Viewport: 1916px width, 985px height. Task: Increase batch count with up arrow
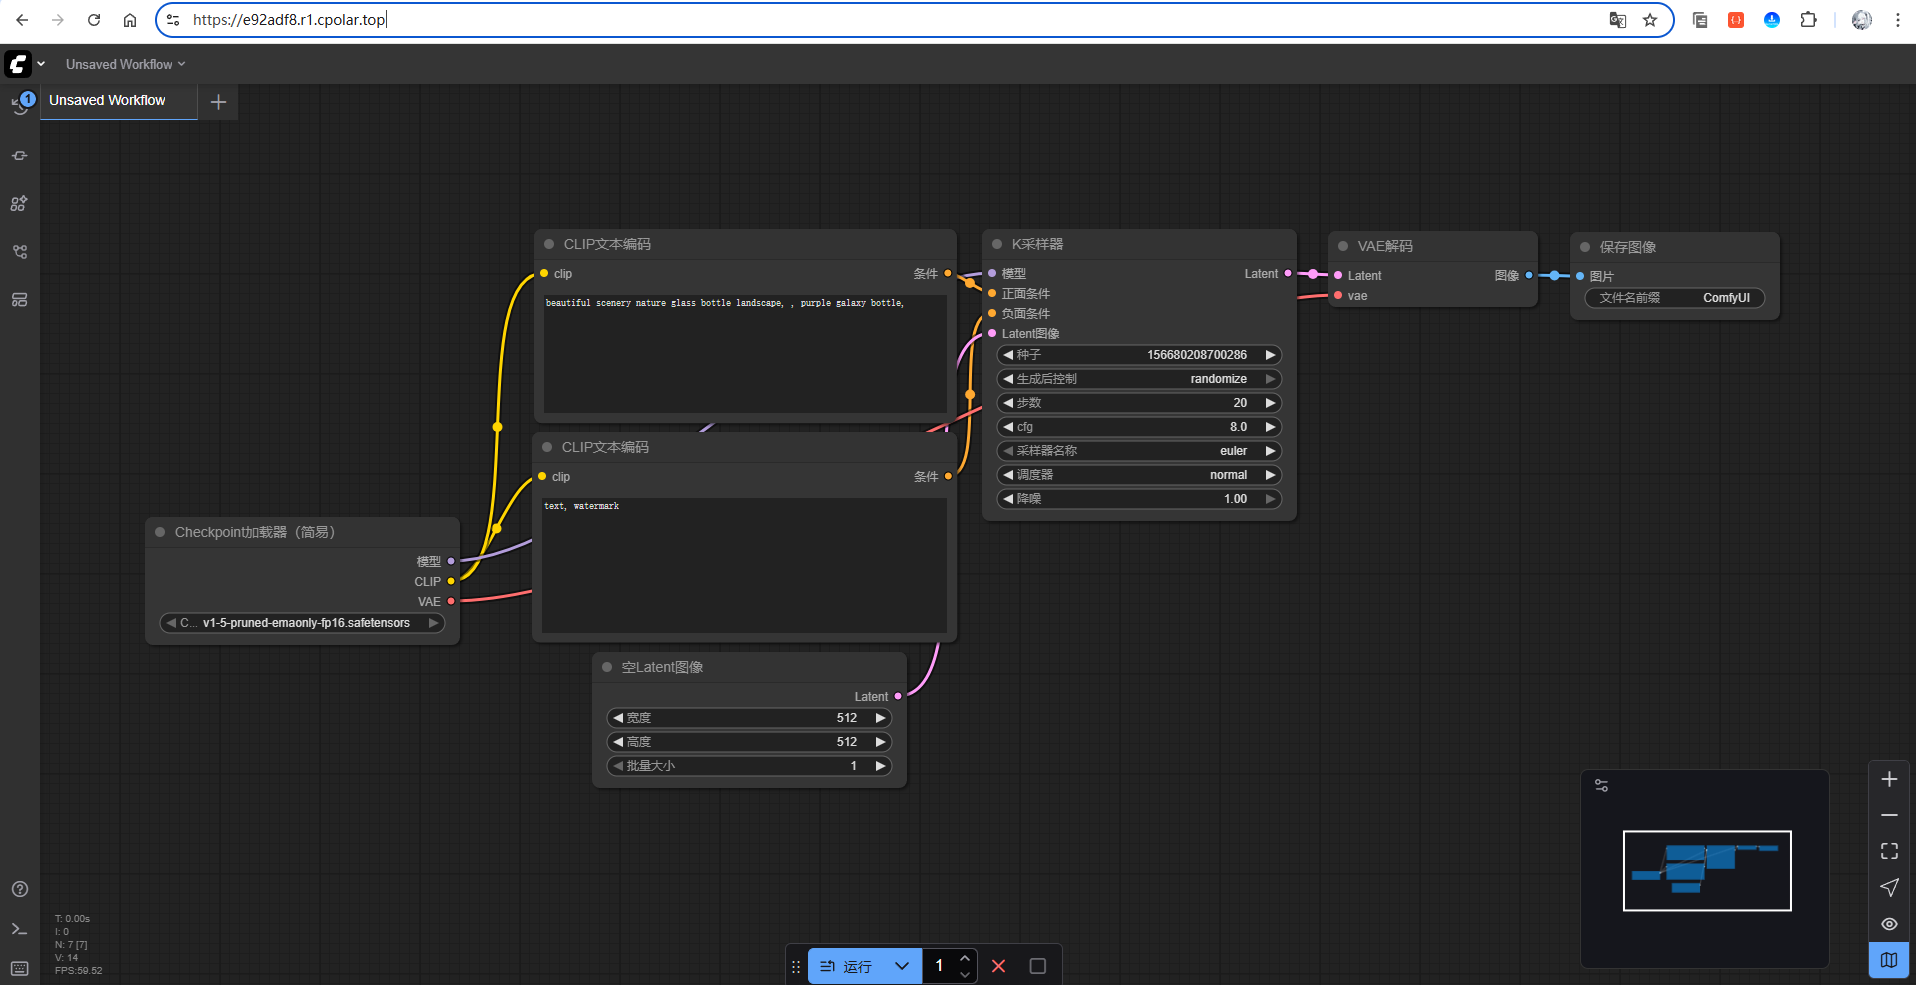click(965, 958)
